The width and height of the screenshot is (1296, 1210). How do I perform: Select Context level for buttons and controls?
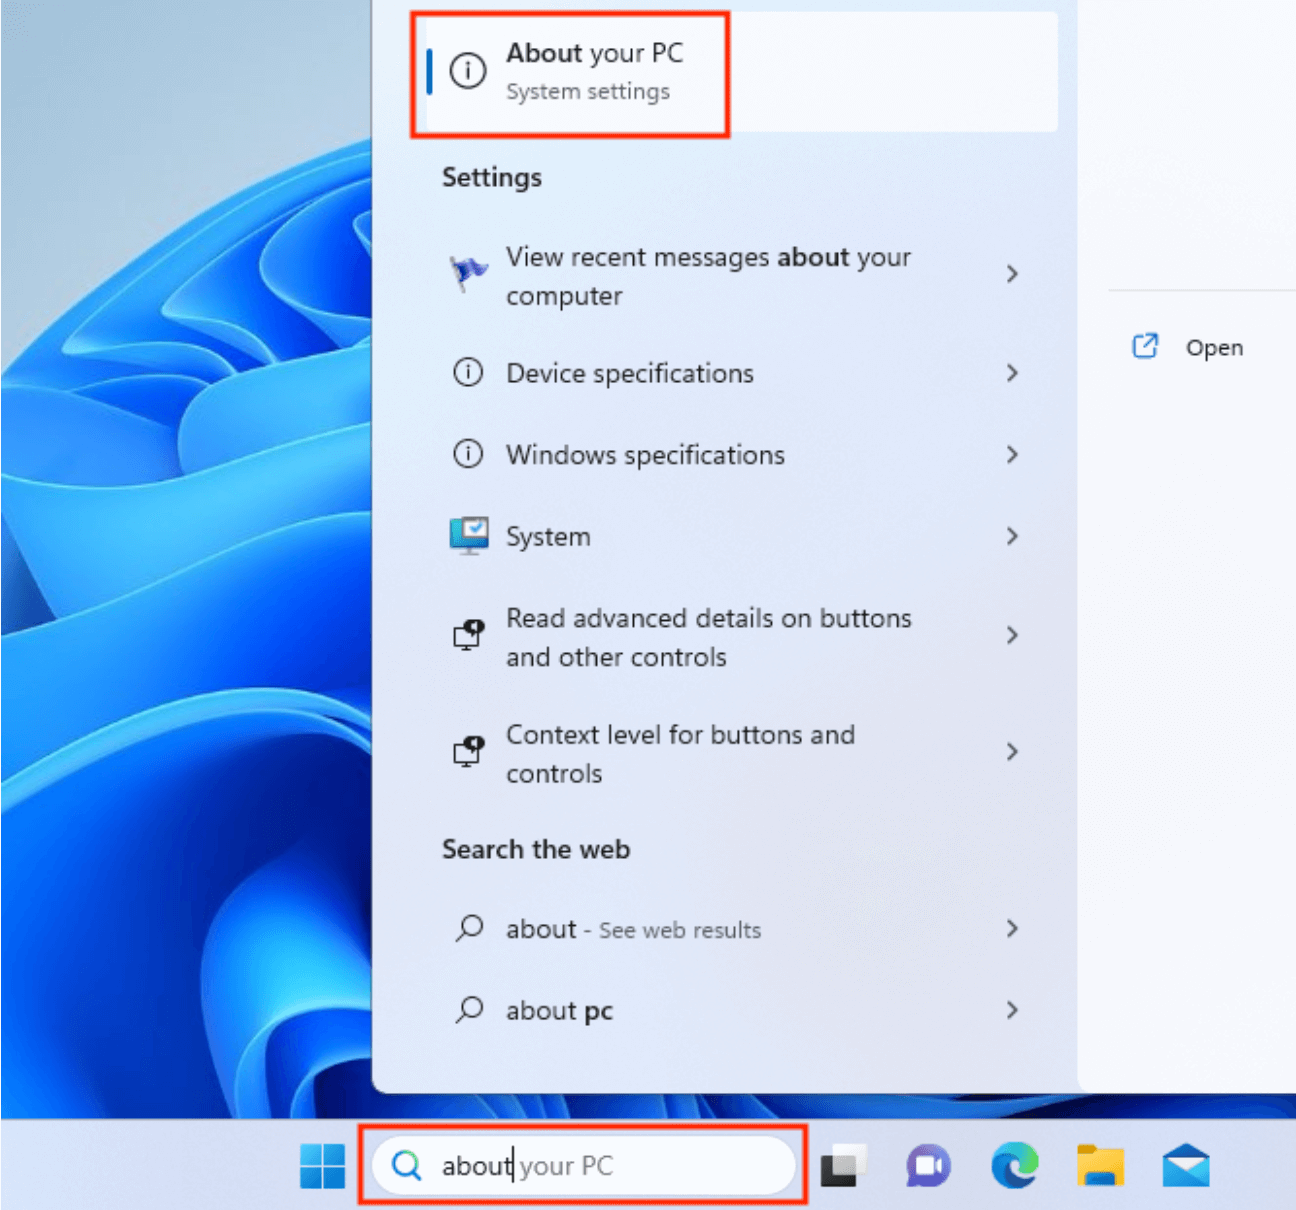[681, 753]
